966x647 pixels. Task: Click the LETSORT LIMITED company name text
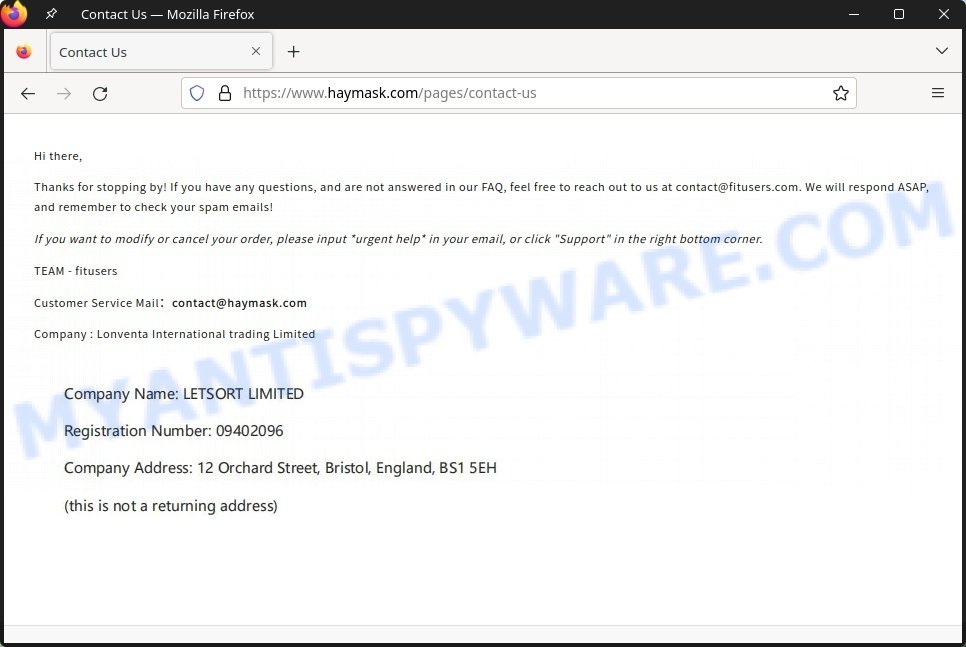243,394
